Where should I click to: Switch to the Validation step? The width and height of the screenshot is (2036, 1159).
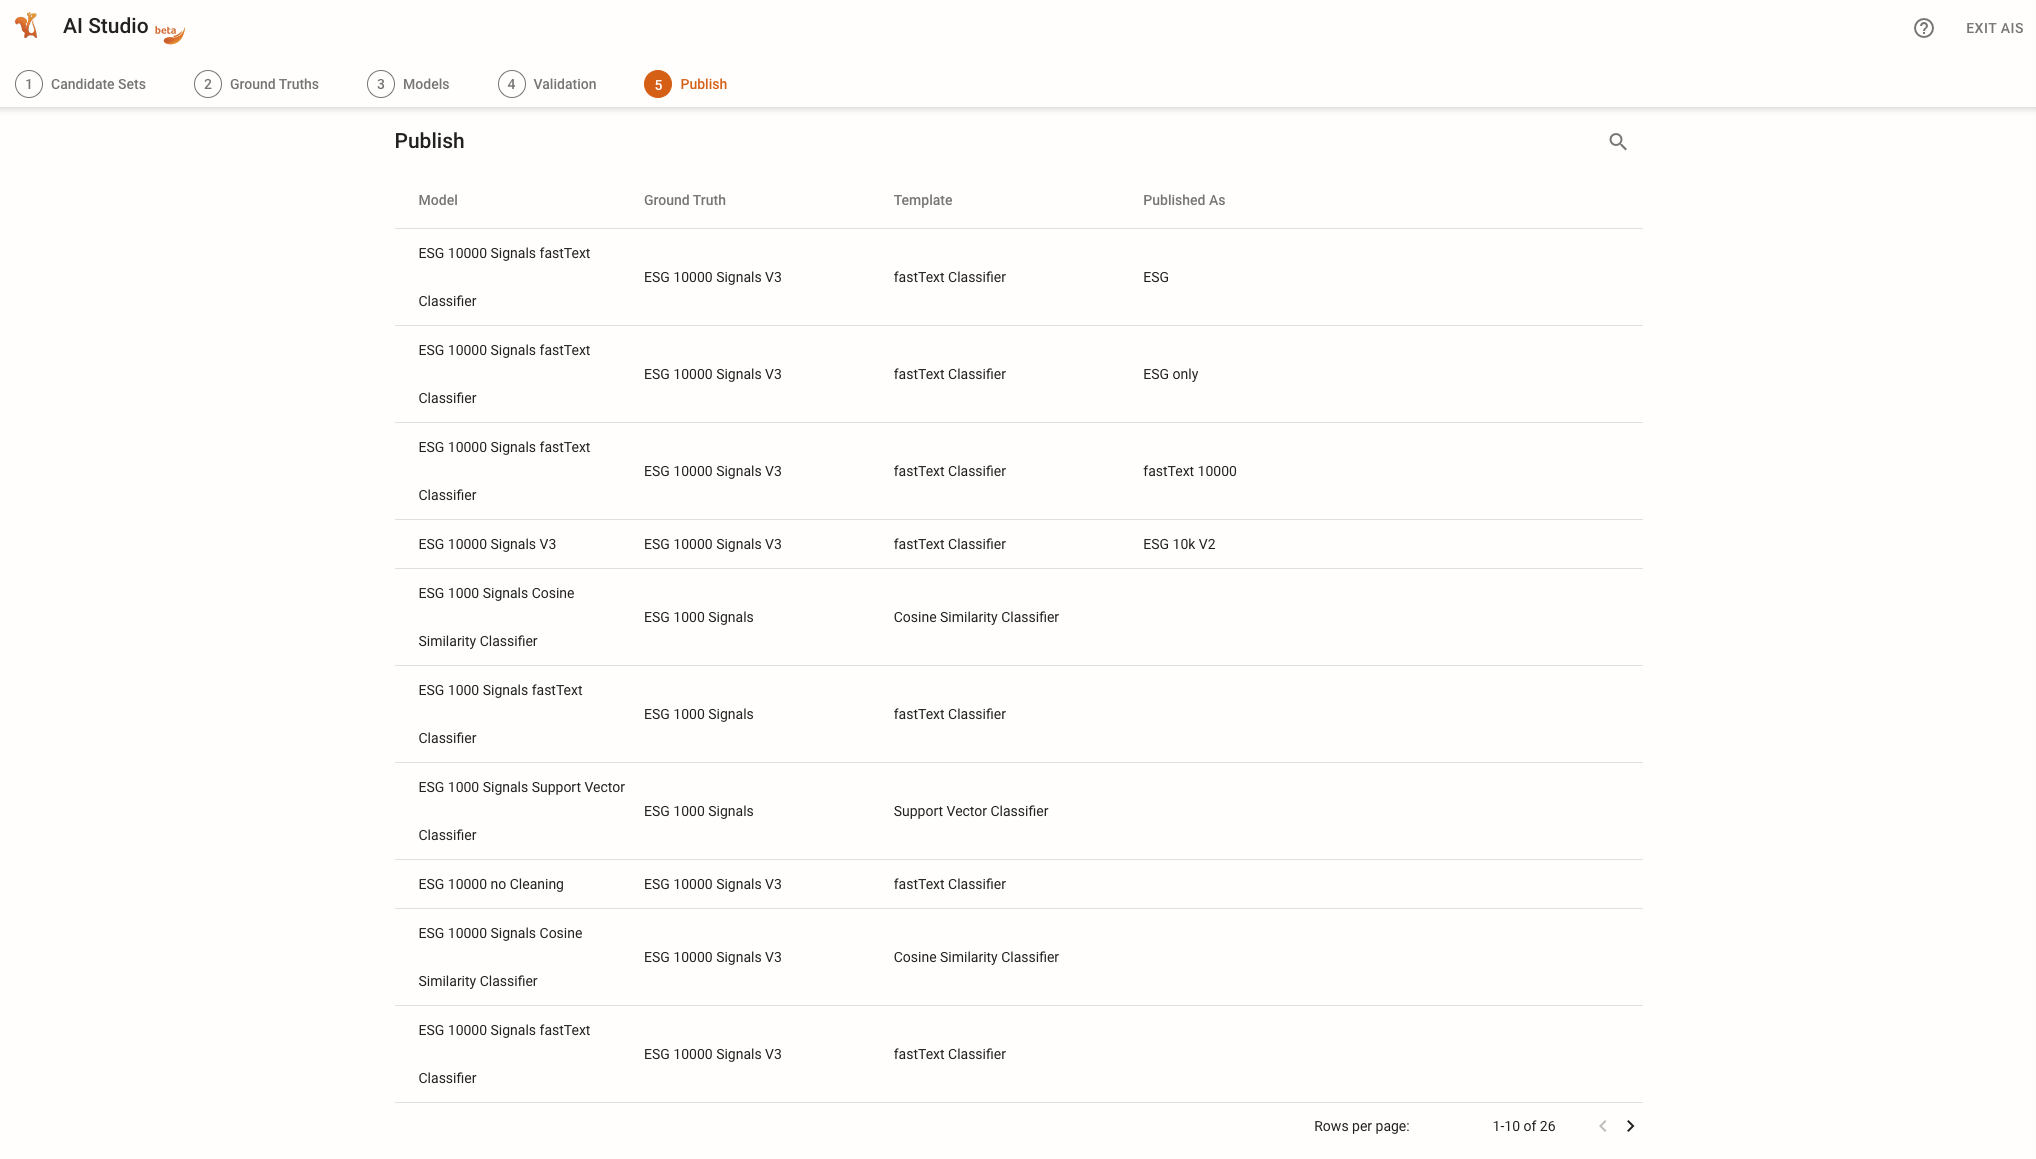(564, 84)
